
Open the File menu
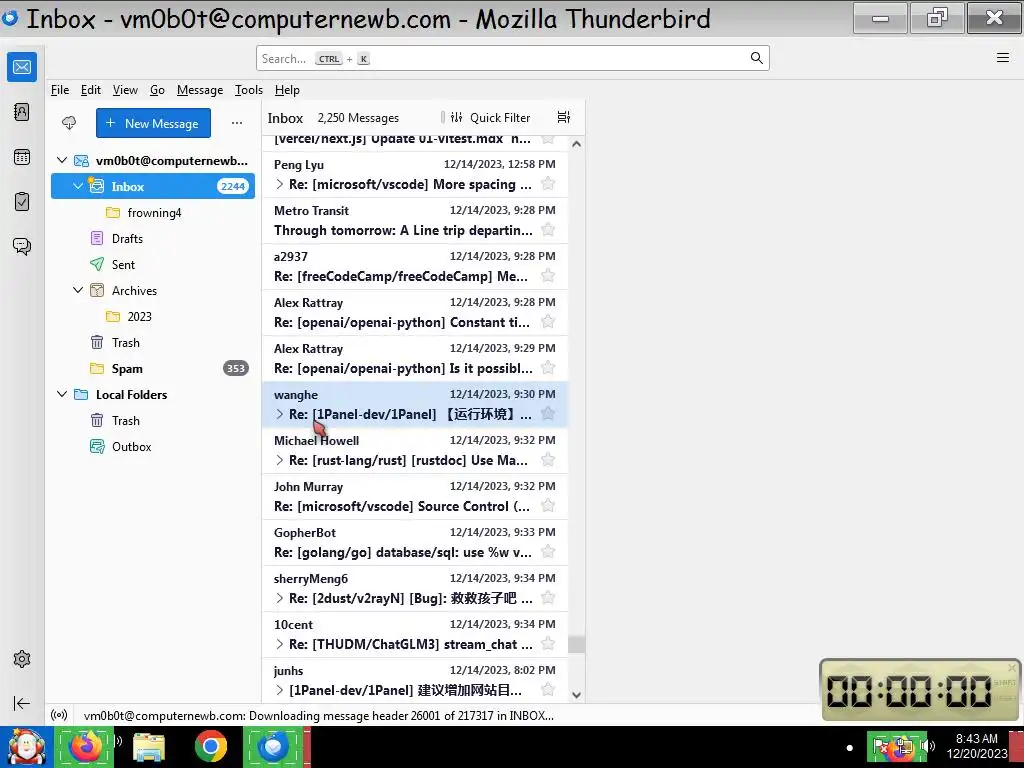coord(59,90)
